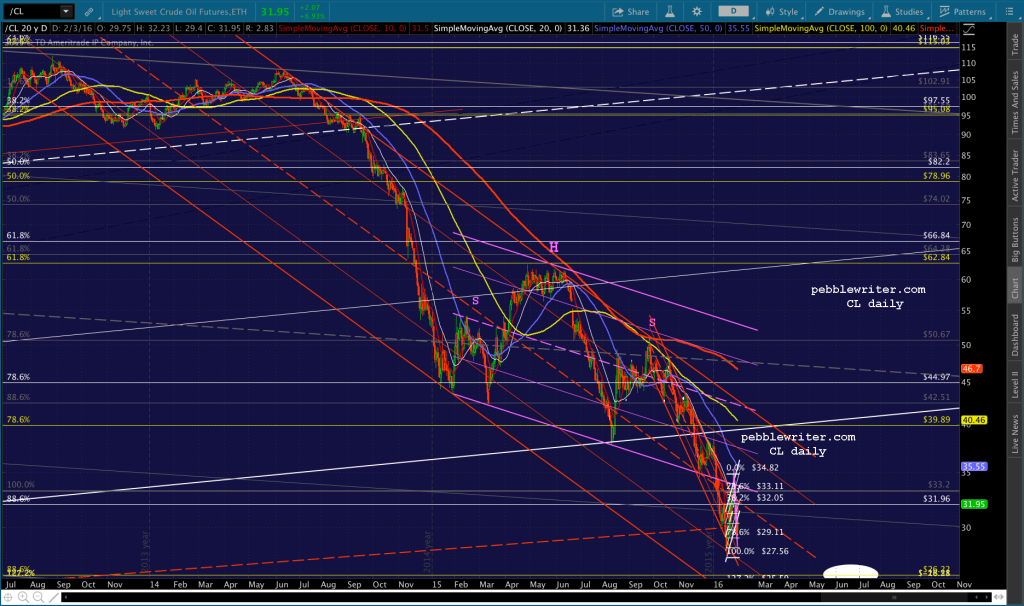Select the Chart side tab

(x=1015, y=288)
